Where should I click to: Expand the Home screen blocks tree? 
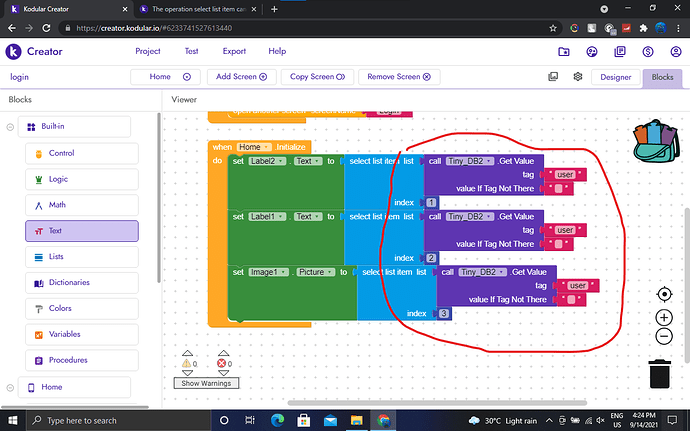coord(10,387)
